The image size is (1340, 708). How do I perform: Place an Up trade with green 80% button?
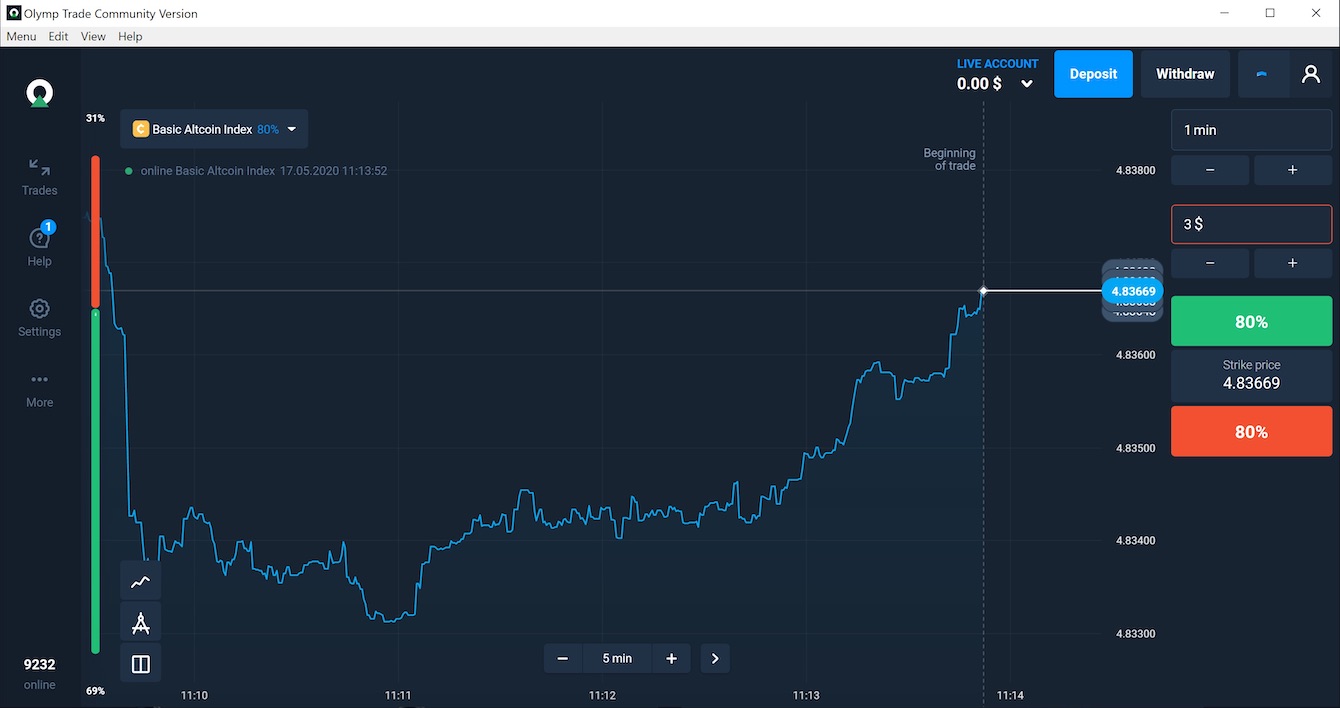pos(1251,322)
